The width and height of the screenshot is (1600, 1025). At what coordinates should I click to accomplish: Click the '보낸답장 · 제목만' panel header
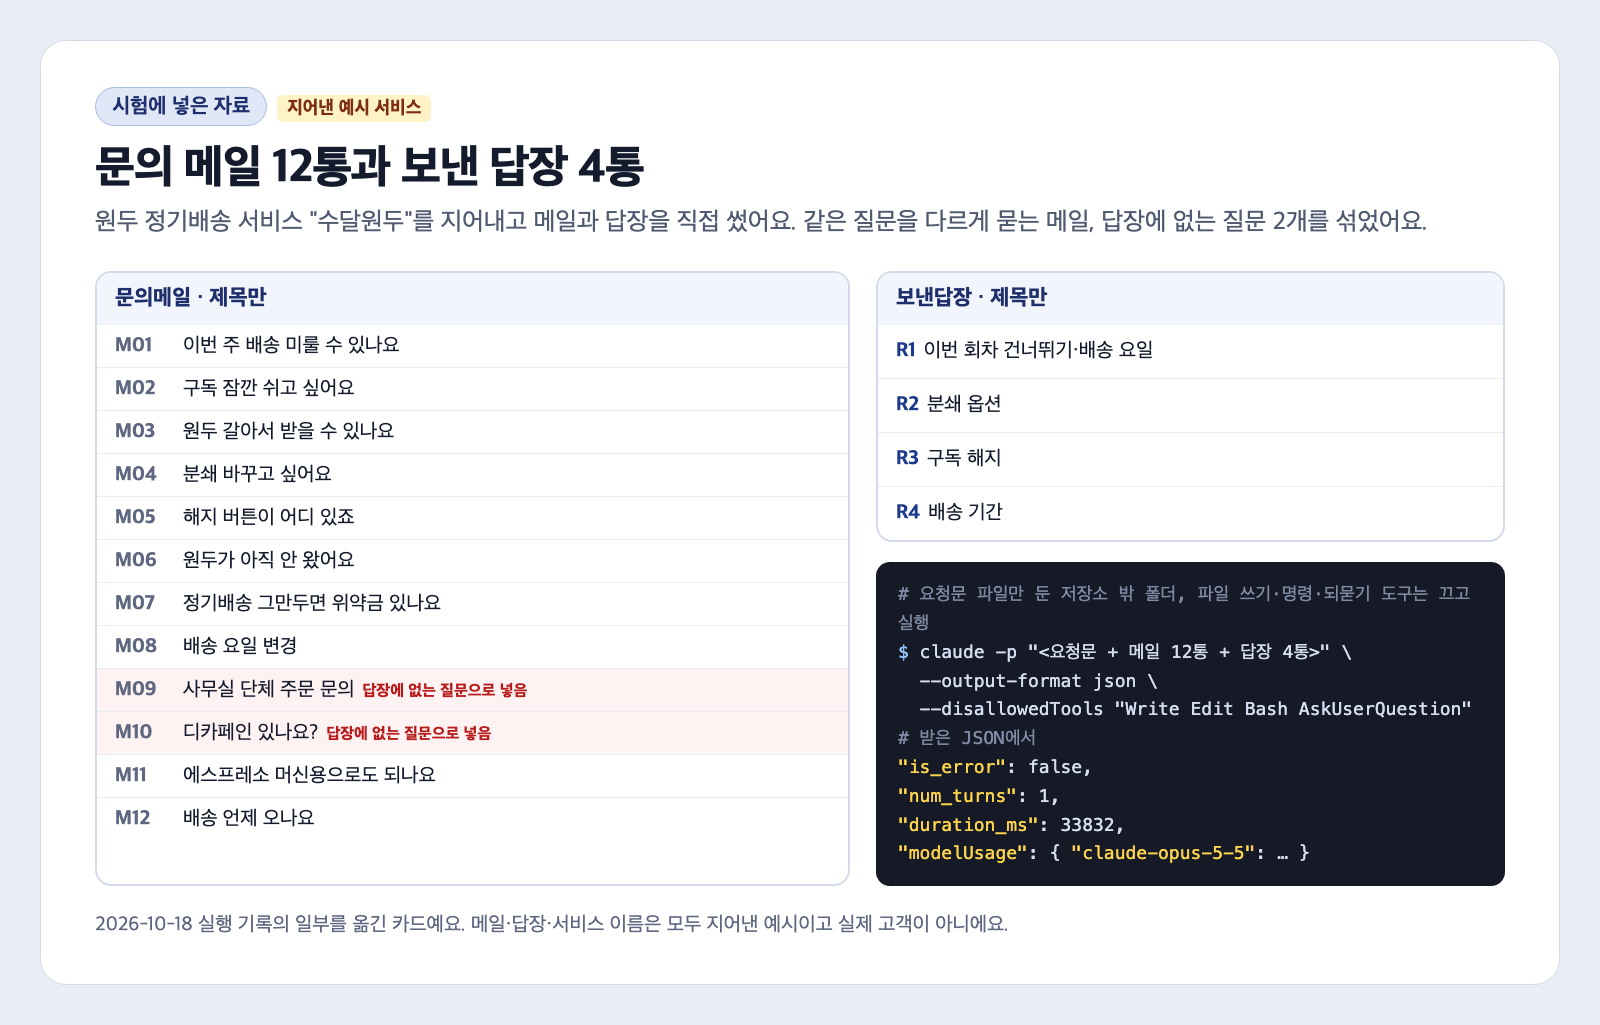click(x=1190, y=298)
